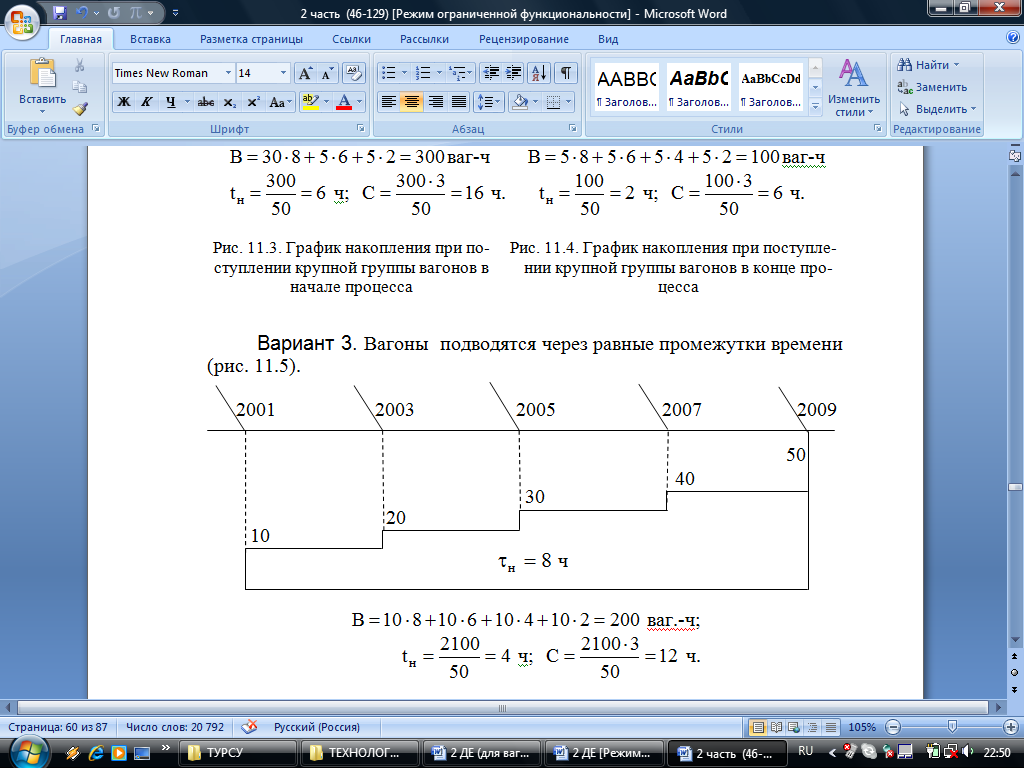Open Find (Найти) tool
This screenshot has height=768, width=1024.
click(927, 65)
